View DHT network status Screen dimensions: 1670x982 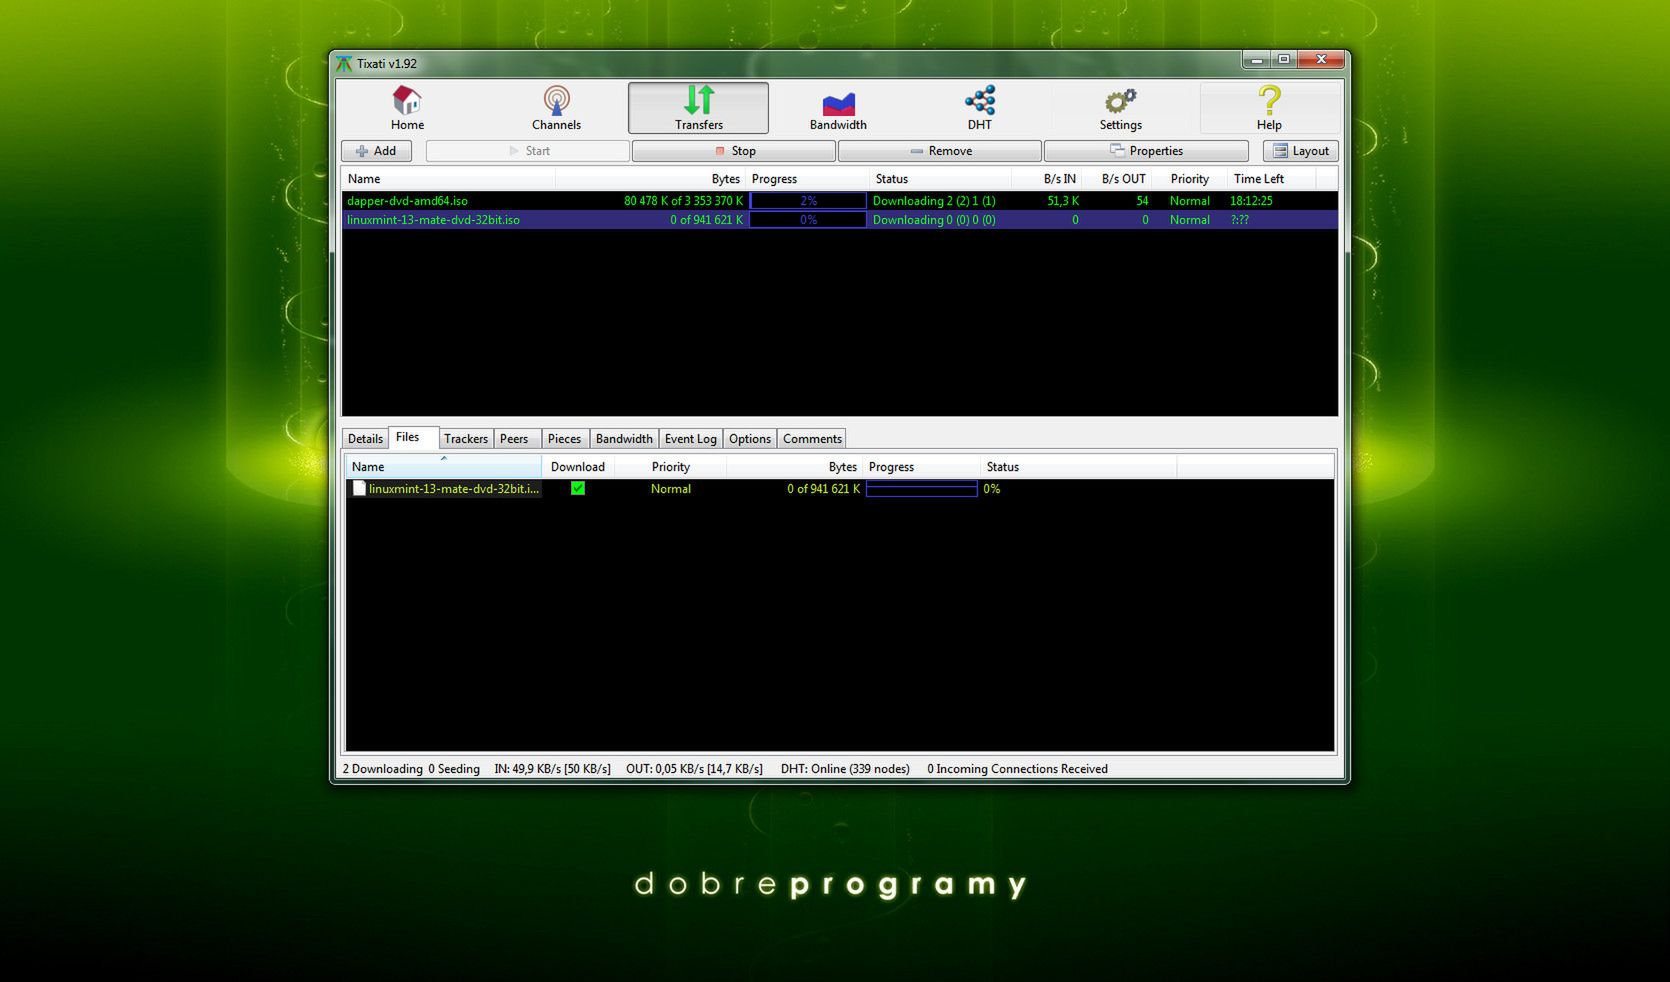pos(978,107)
